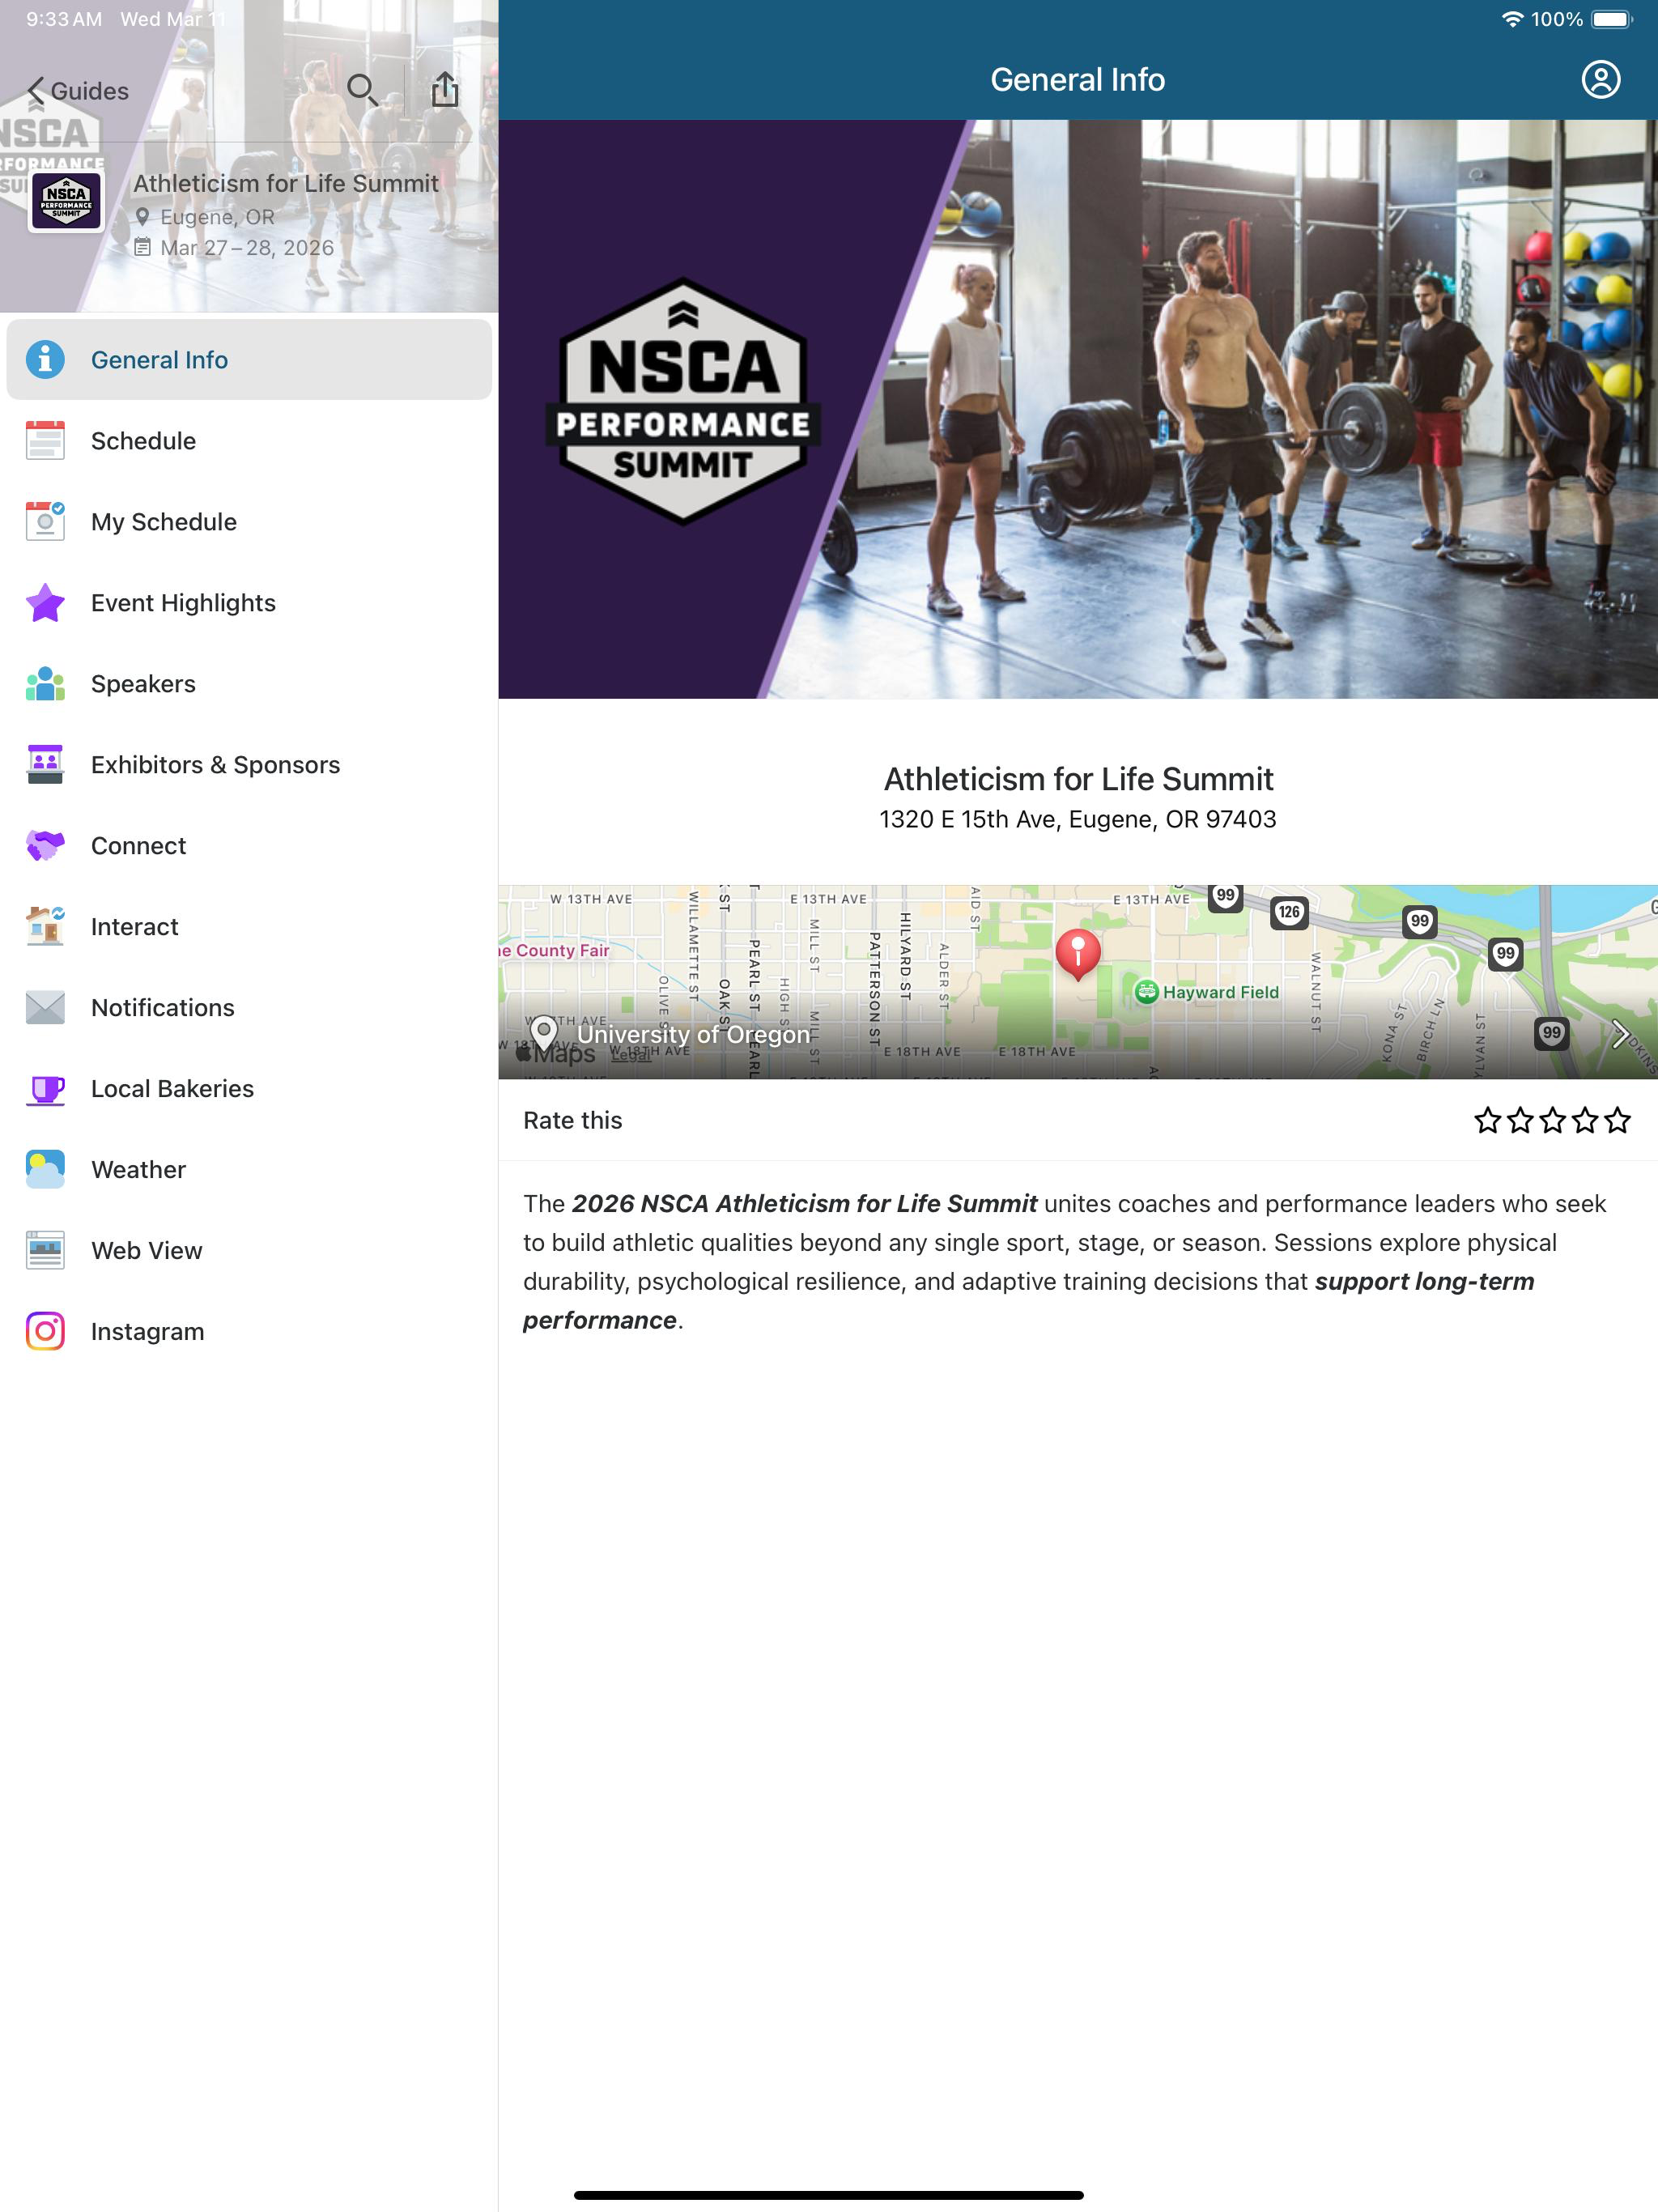1658x2212 pixels.
Task: Click the Connect handshake icon
Action: pyautogui.click(x=45, y=846)
